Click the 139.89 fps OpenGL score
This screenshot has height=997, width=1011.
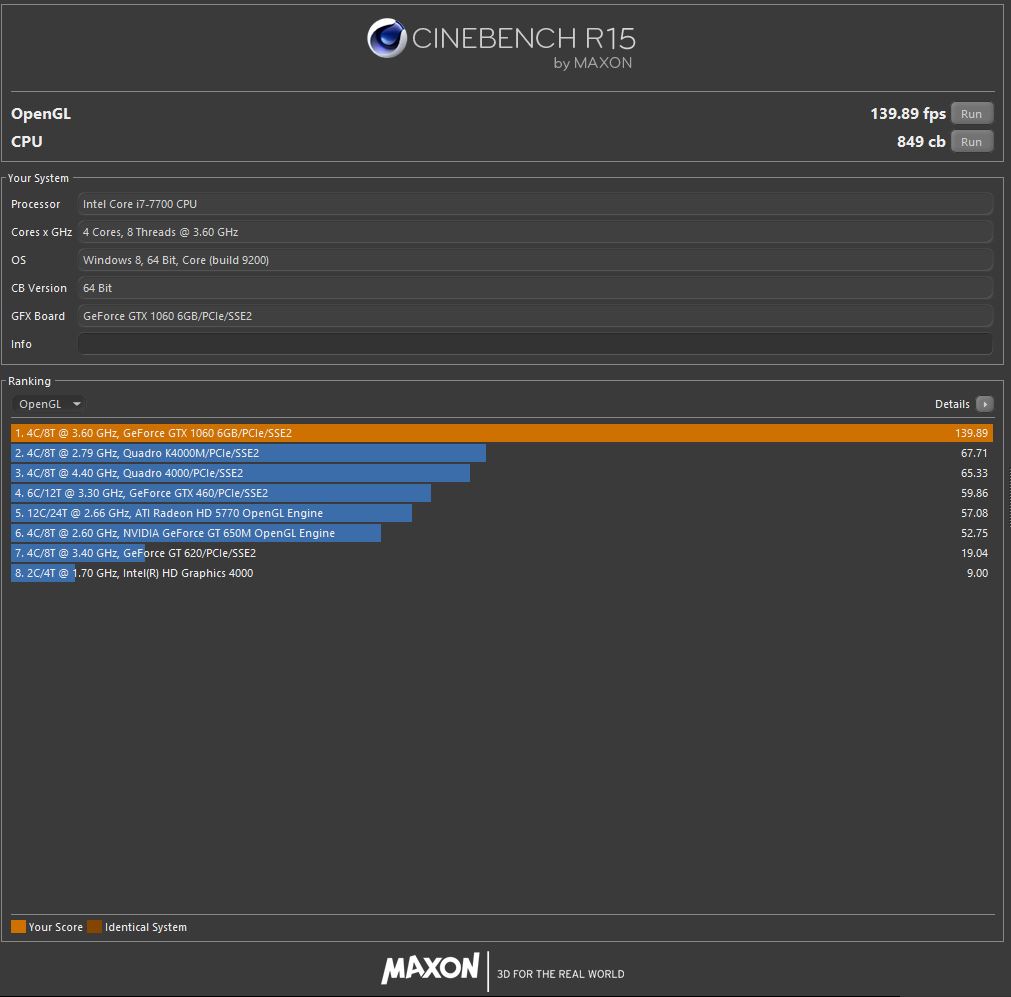point(908,114)
